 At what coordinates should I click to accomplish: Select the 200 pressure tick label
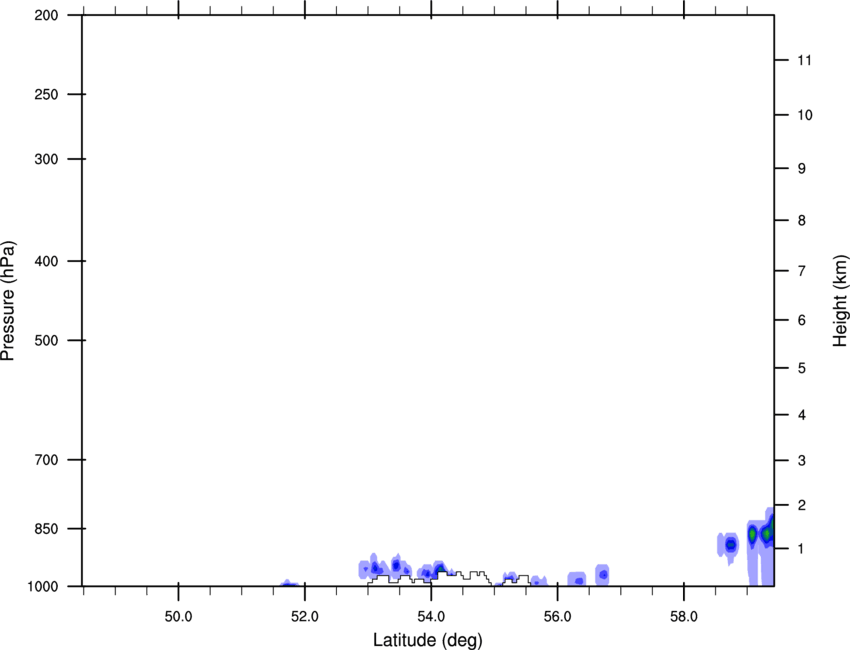(x=46, y=15)
